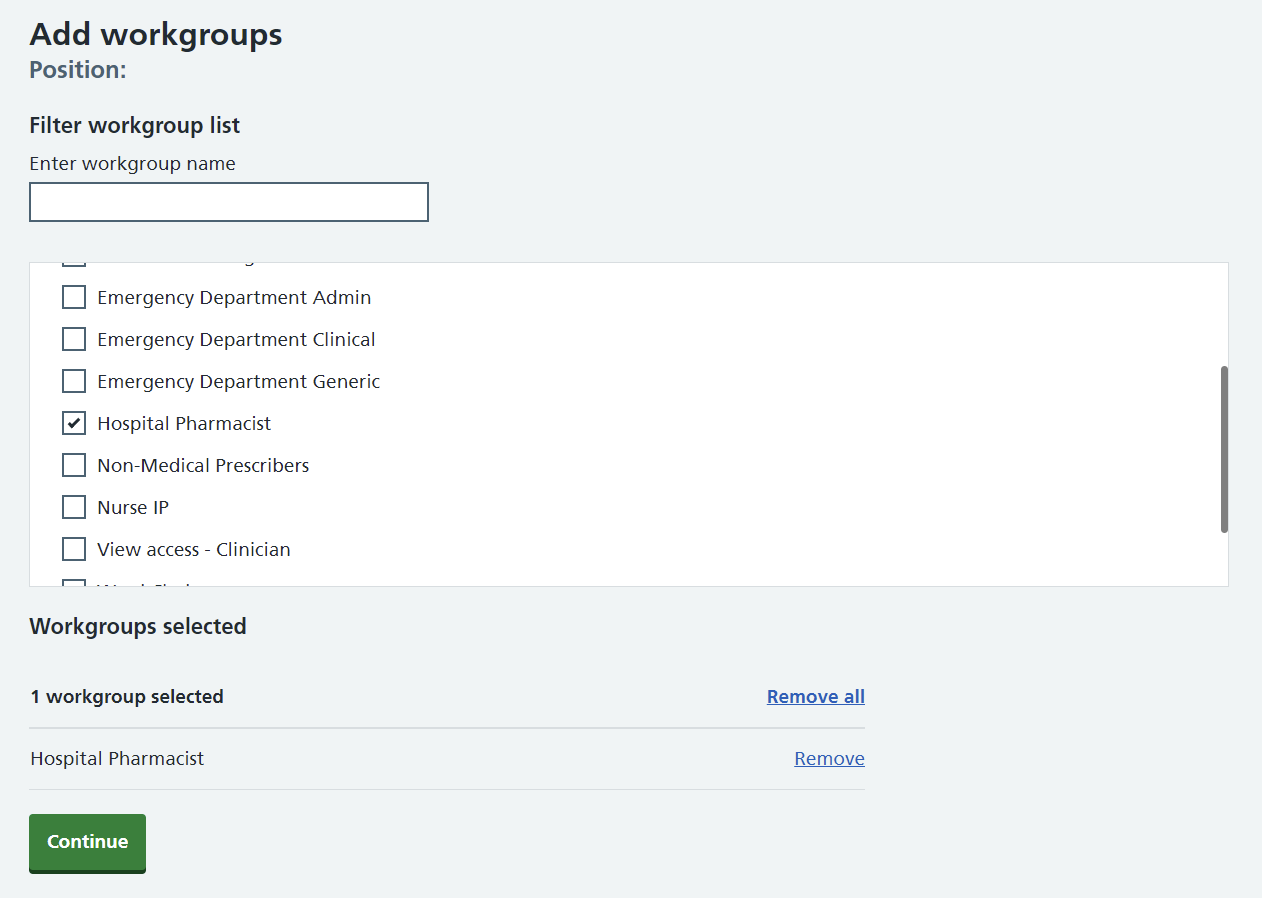This screenshot has width=1262, height=898.
Task: Click the green Continue button
Action: point(87,842)
